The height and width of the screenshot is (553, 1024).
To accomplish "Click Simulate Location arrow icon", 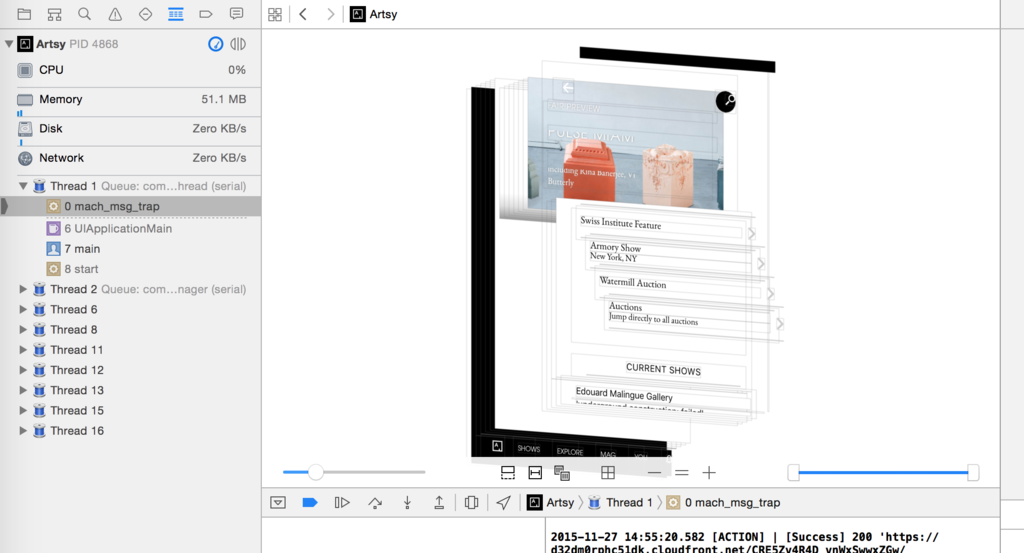I will click(504, 503).
